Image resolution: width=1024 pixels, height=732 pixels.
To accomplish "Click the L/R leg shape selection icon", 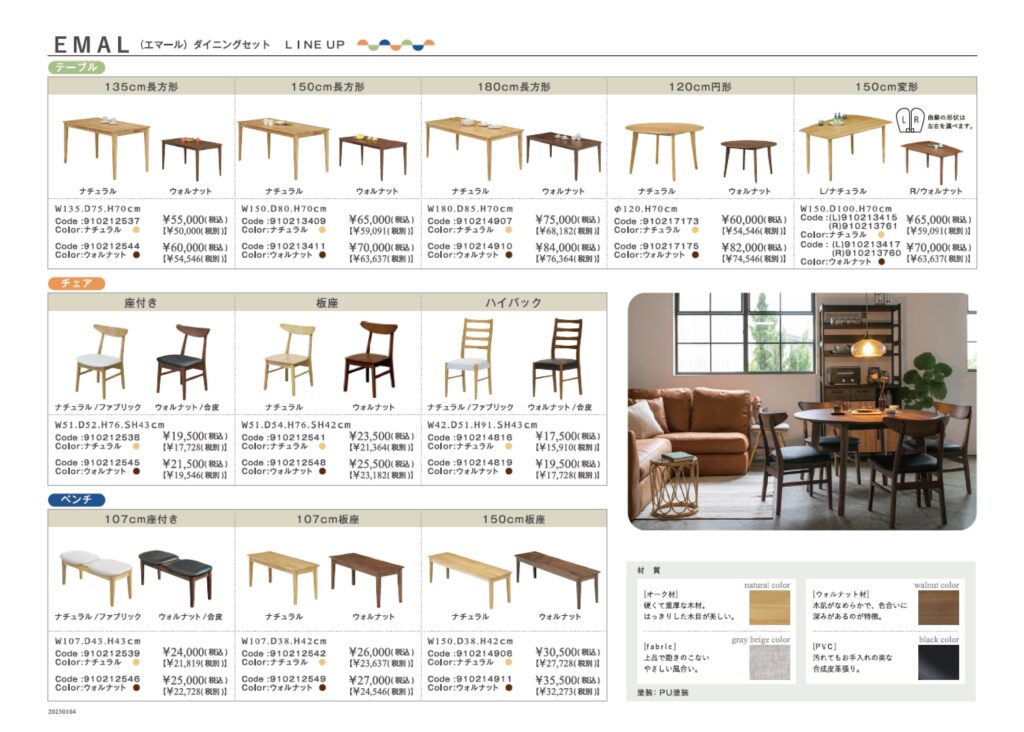I will coord(909,120).
